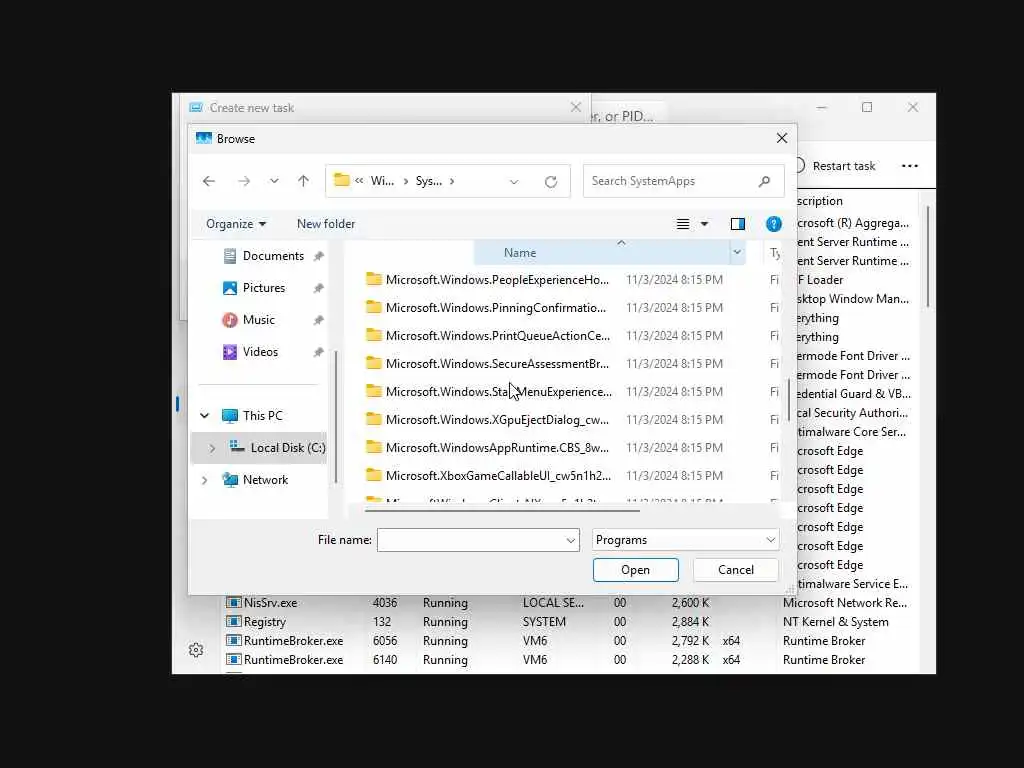Click the Cancel button
Screen dimensions: 1024x768
[x=735, y=570]
